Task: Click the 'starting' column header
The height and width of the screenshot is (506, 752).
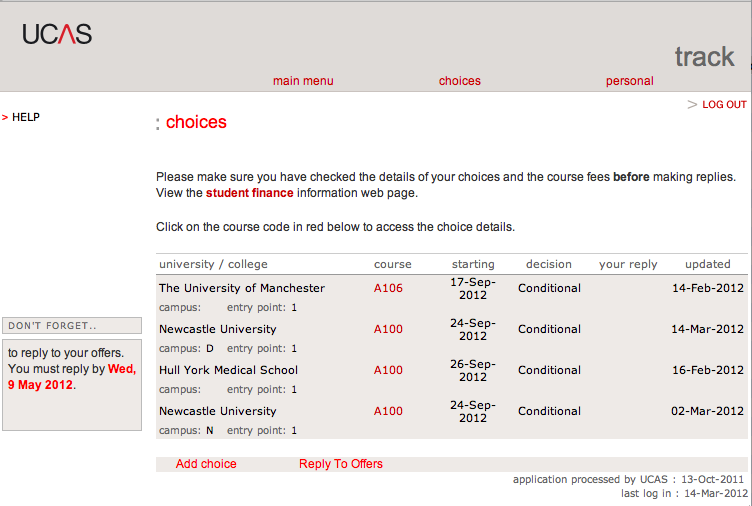Action: (x=473, y=264)
